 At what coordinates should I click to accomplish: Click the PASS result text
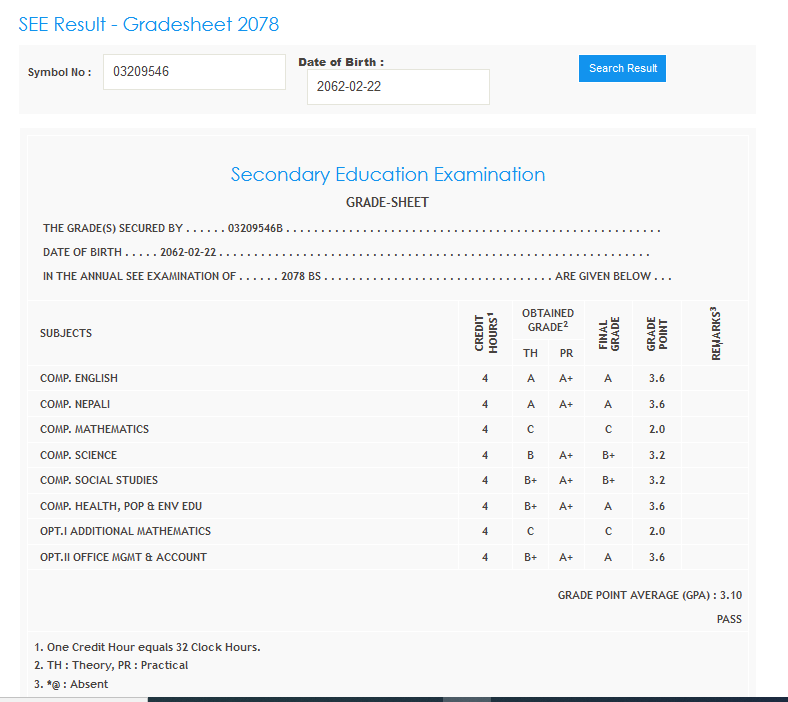click(x=729, y=619)
